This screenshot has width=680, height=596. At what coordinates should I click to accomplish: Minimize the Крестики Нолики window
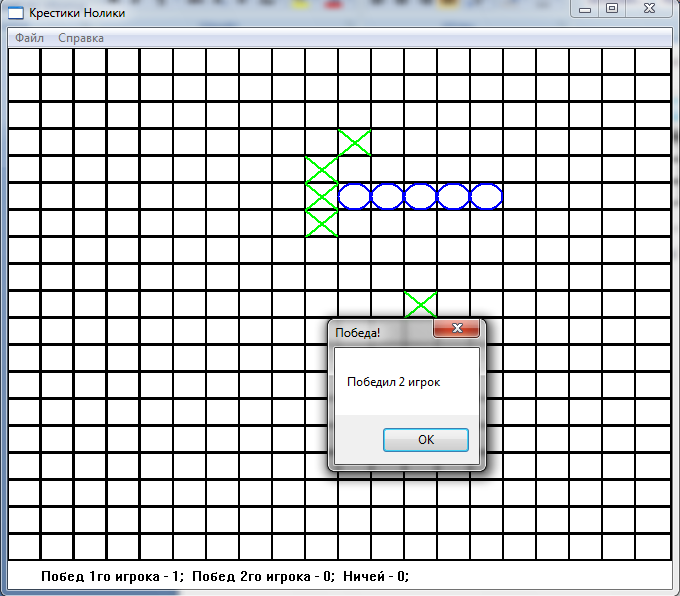pyautogui.click(x=585, y=9)
